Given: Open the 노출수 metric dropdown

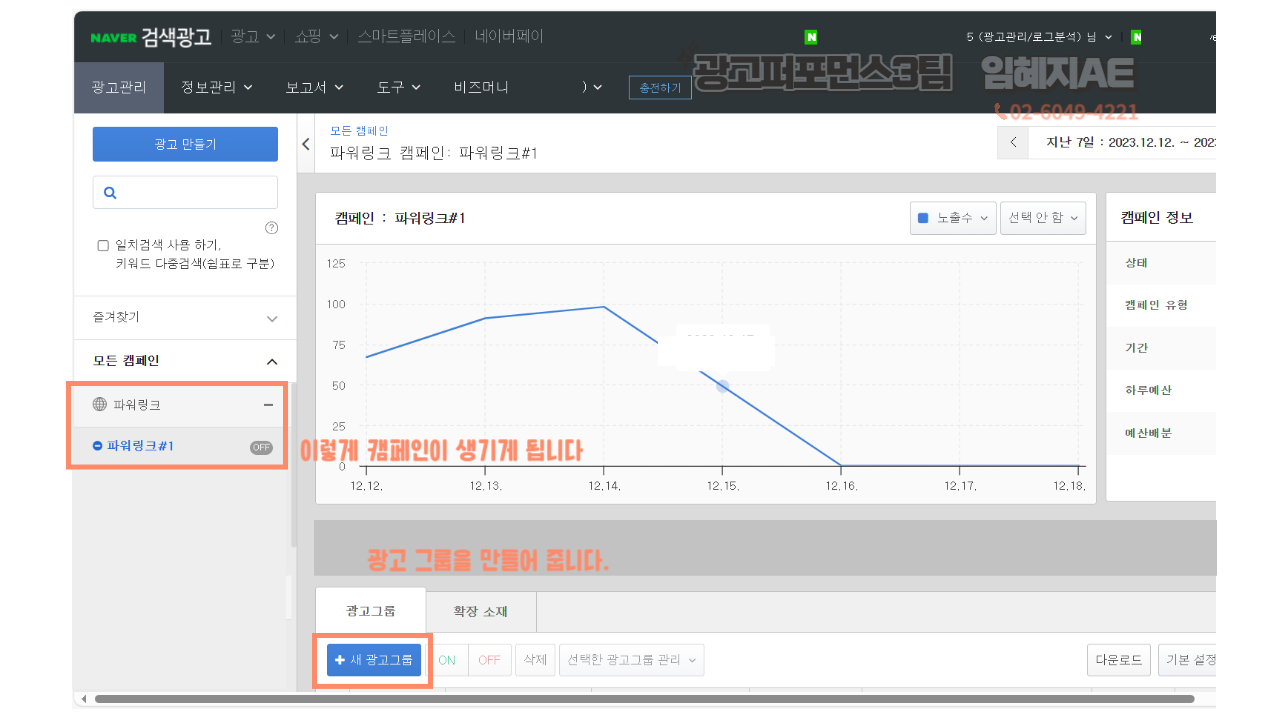Looking at the screenshot, I should click(x=953, y=218).
